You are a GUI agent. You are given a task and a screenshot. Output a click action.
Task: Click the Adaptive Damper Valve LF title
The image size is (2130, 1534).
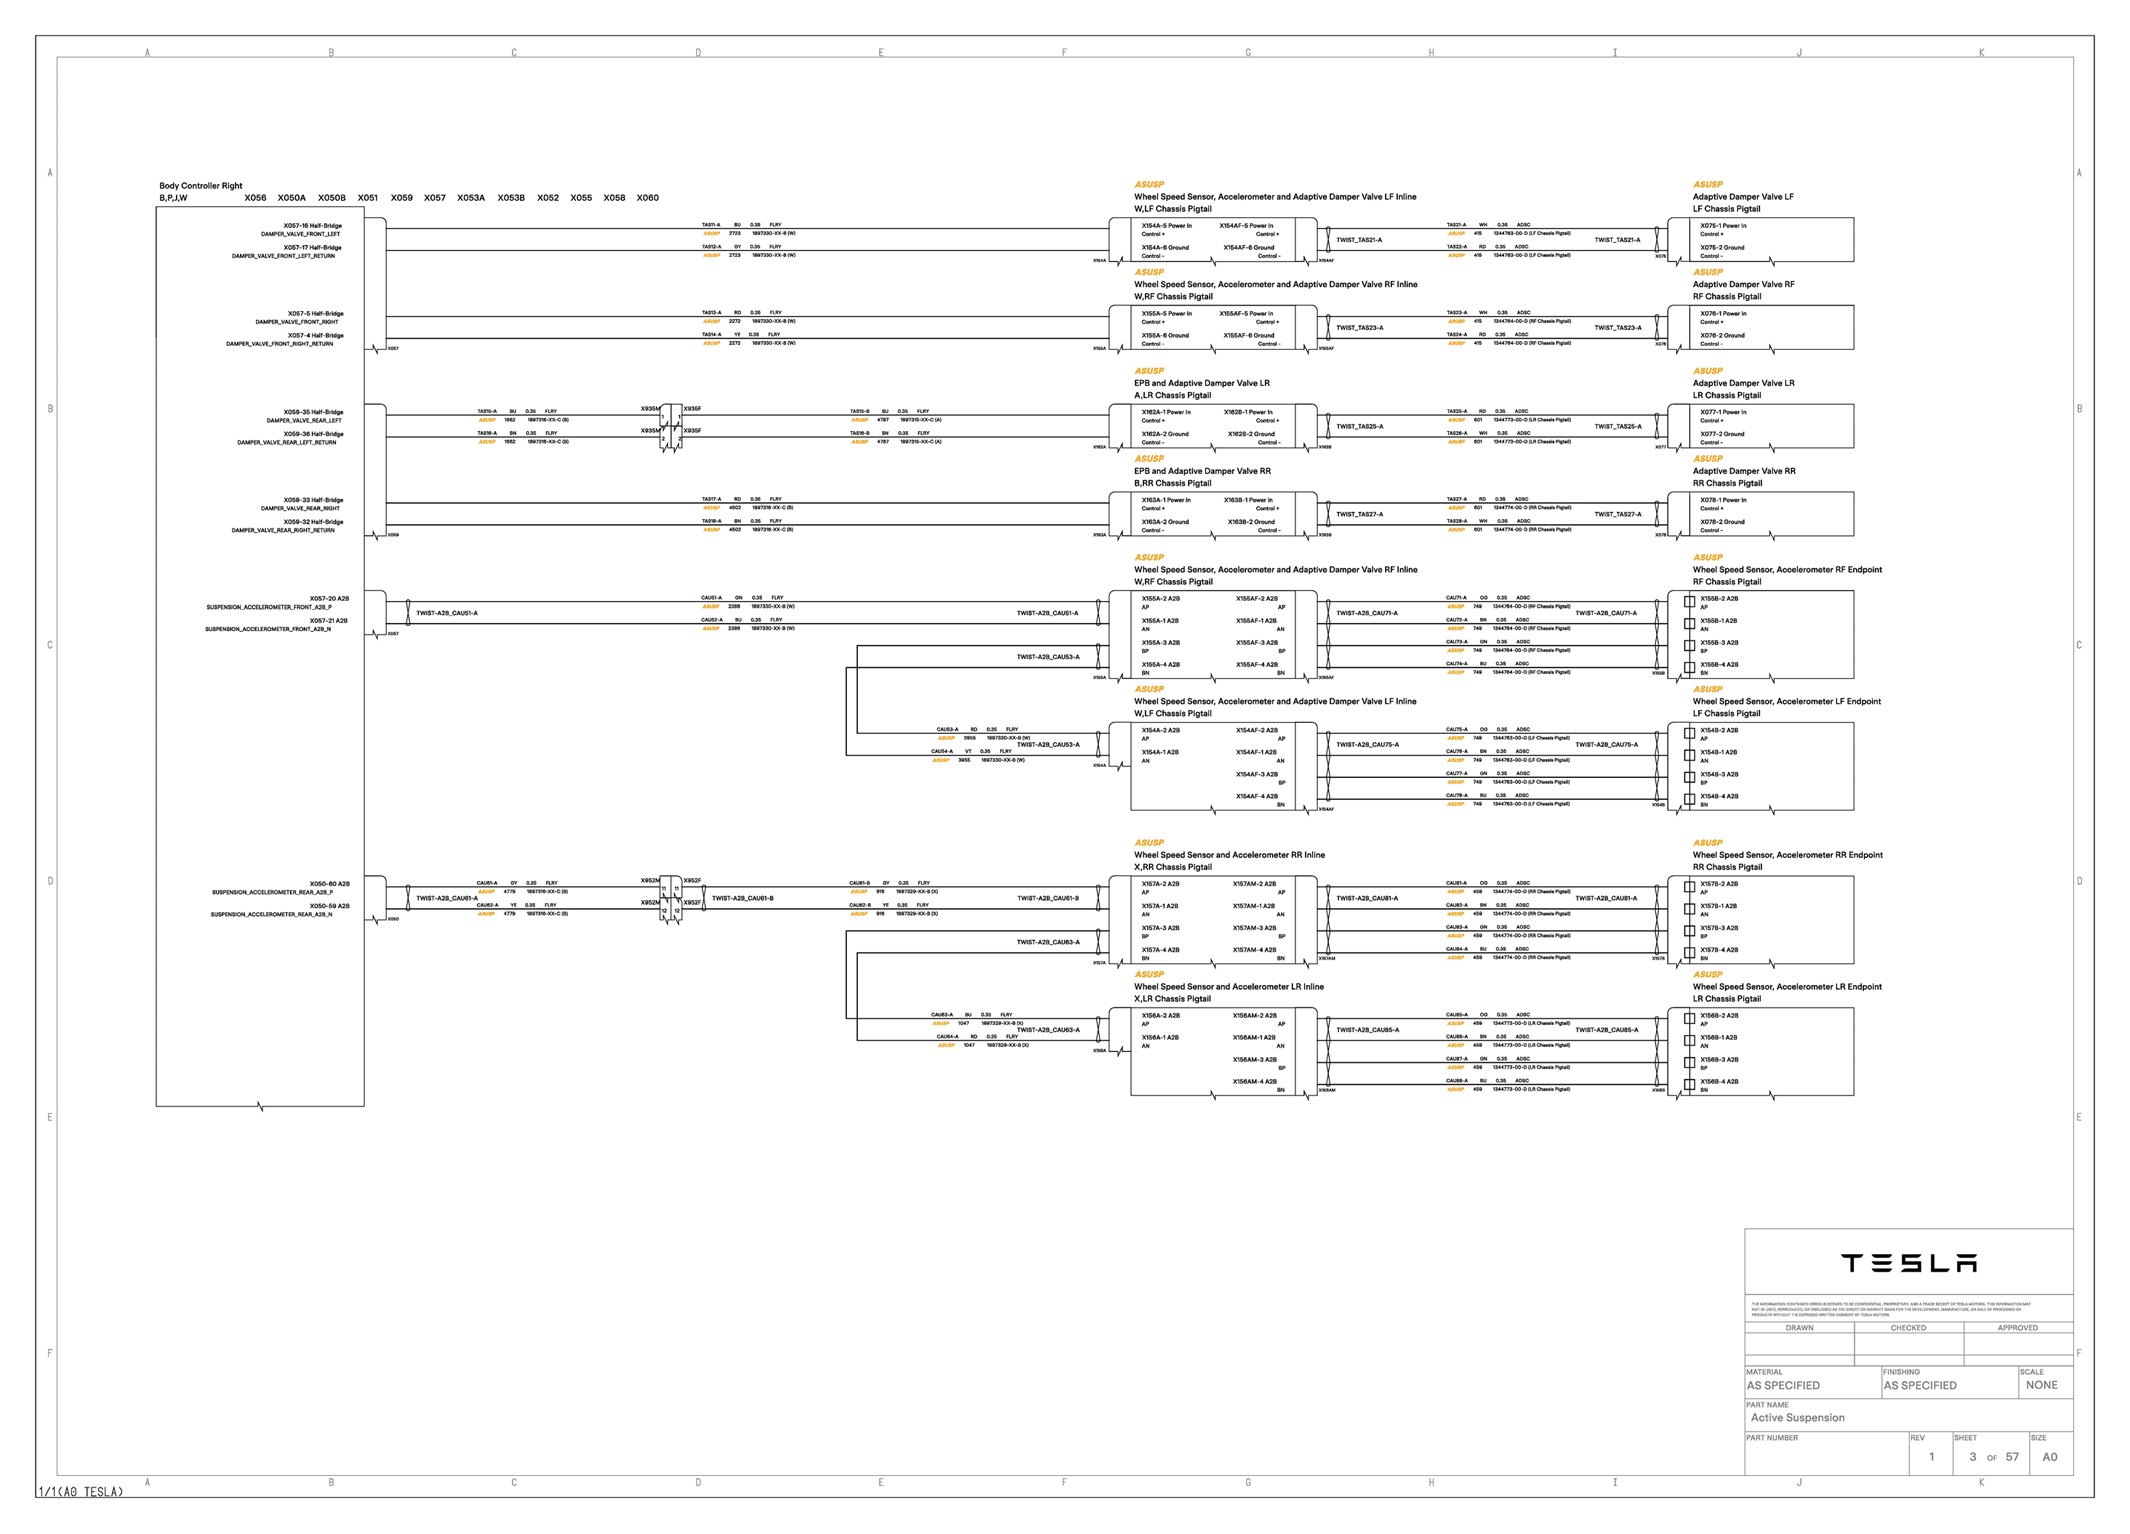(x=1743, y=197)
